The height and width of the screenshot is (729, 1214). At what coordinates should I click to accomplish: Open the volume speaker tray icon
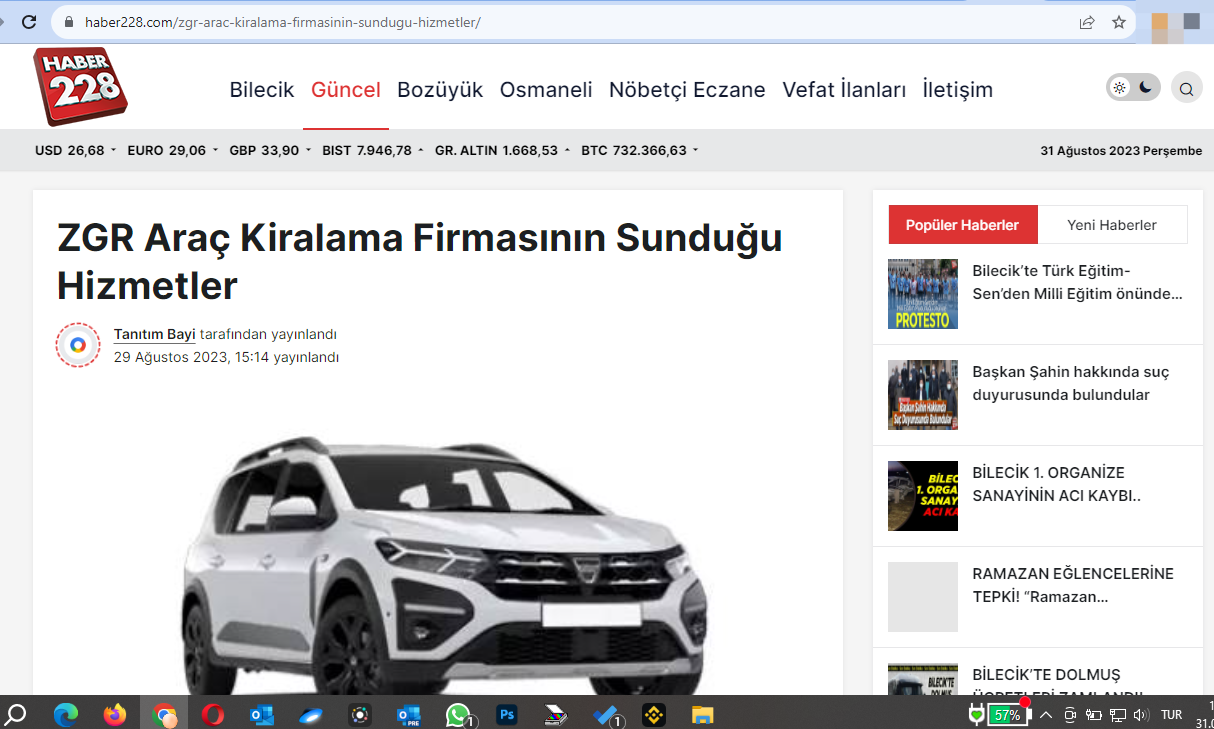(1141, 715)
